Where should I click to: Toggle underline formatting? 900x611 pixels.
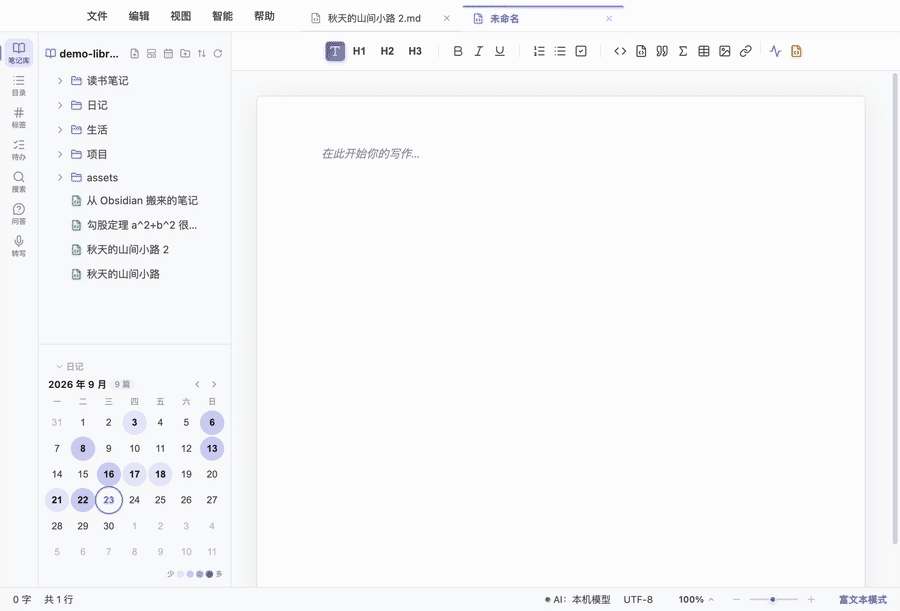coord(500,51)
